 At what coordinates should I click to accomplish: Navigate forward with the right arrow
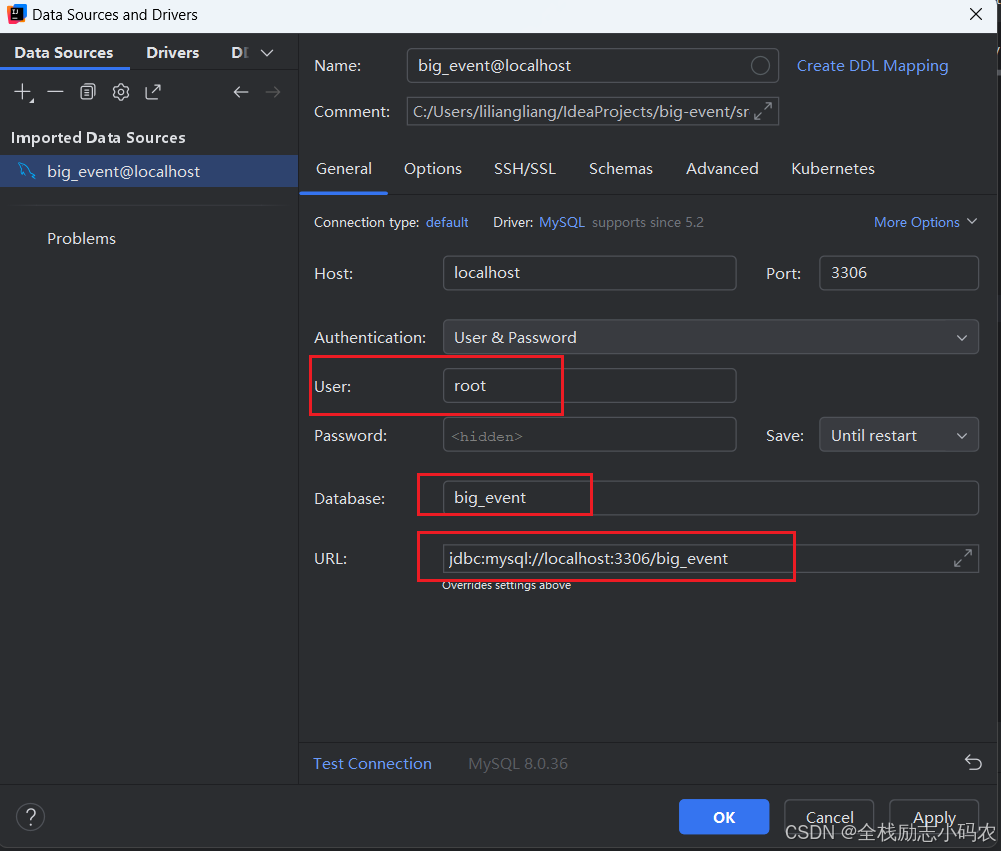pyautogui.click(x=273, y=91)
